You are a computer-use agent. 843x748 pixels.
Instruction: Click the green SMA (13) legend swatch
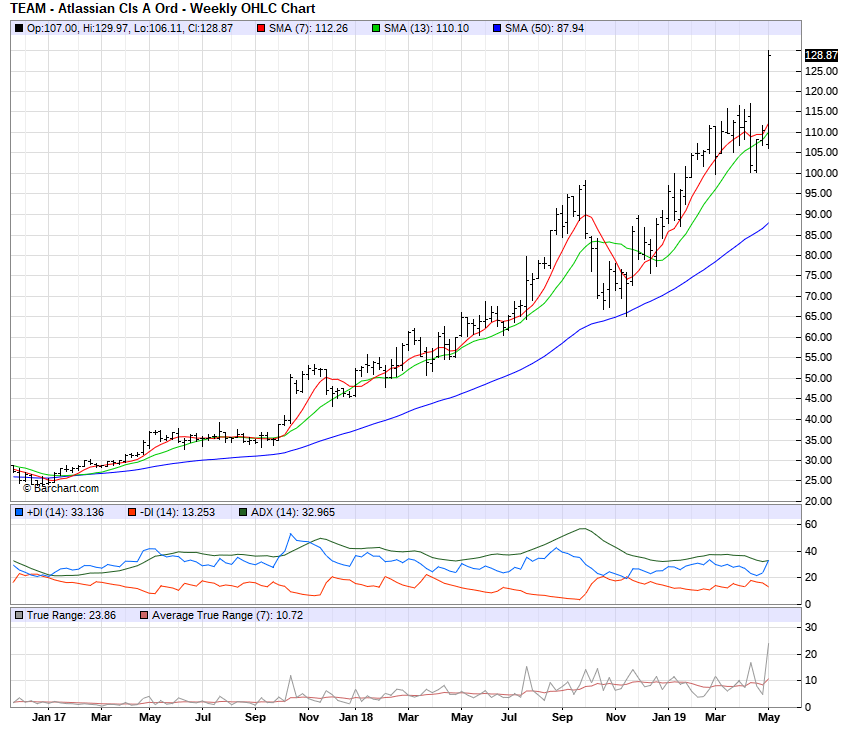click(x=376, y=29)
